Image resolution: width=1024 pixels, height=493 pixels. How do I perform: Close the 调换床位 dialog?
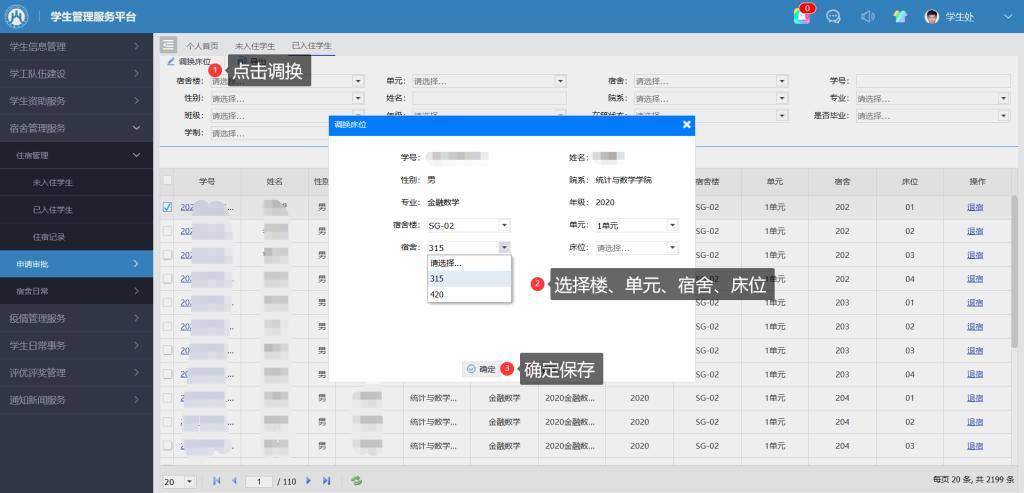click(686, 124)
